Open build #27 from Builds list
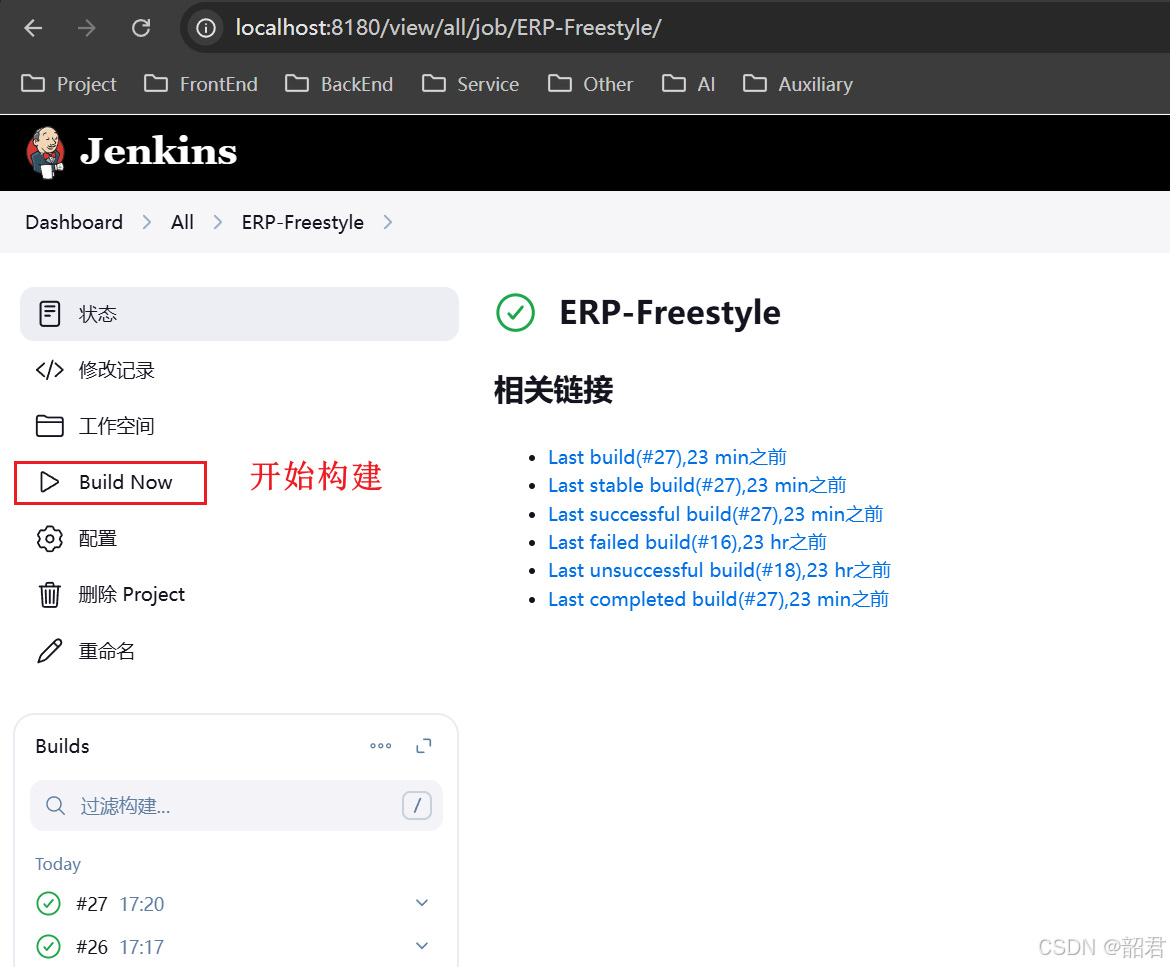 [92, 904]
